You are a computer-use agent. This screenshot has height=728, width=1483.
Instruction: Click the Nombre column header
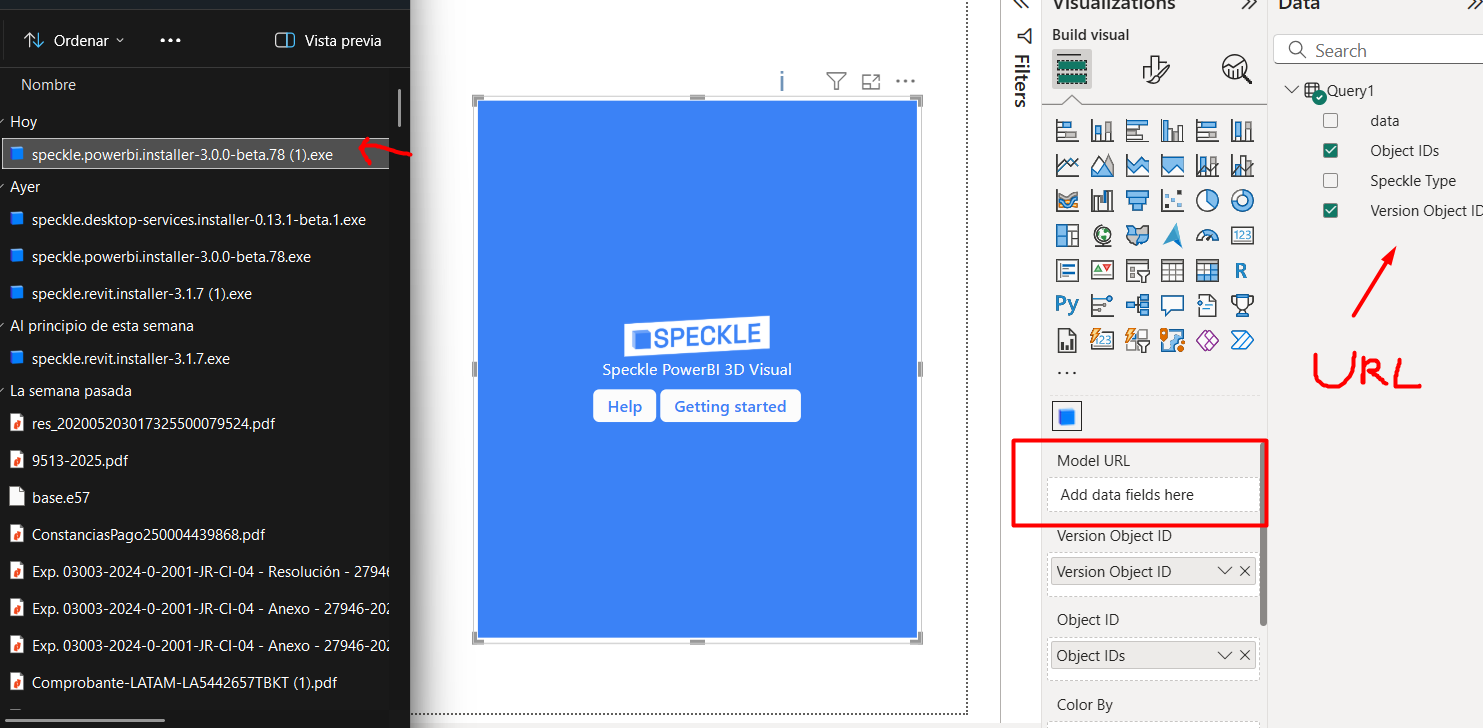click(x=48, y=85)
